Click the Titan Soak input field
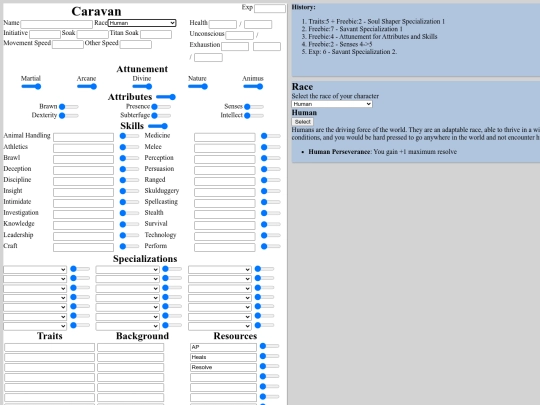 (156, 34)
